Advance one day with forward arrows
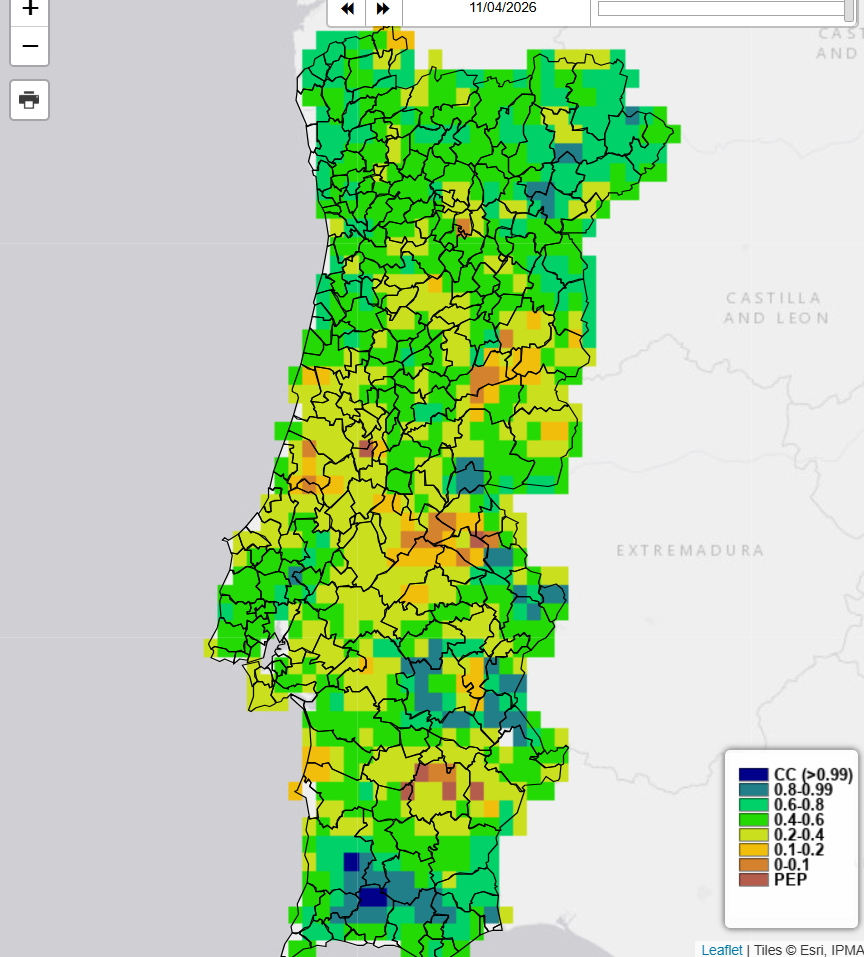Viewport: 864px width, 957px height. (x=383, y=9)
